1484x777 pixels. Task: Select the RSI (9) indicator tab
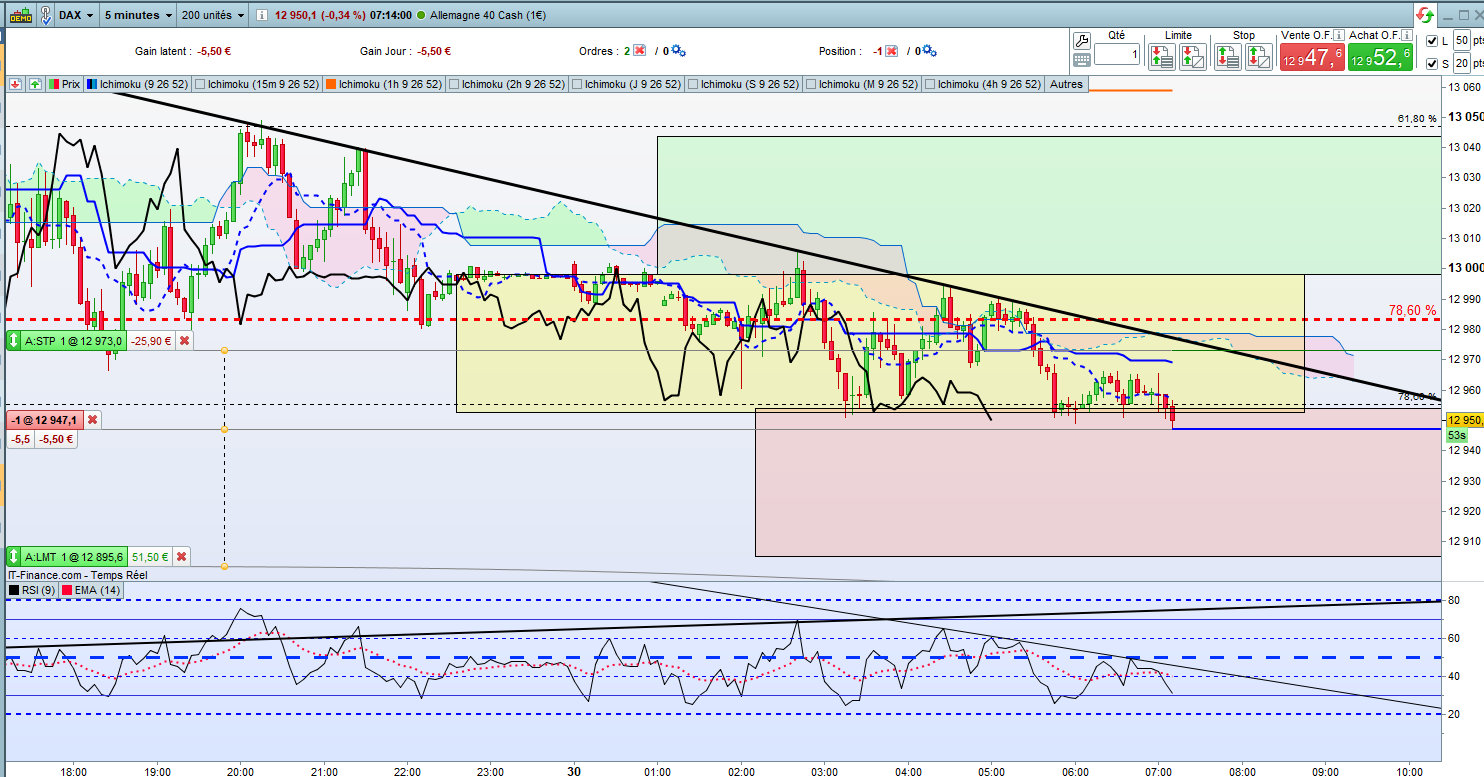coord(31,591)
